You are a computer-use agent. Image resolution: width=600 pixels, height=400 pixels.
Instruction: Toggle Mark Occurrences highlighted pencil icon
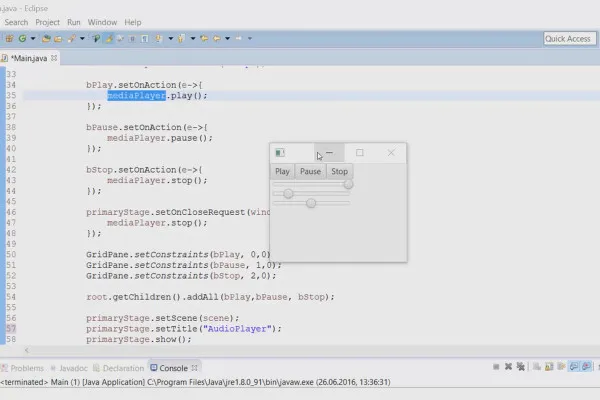click(109, 38)
